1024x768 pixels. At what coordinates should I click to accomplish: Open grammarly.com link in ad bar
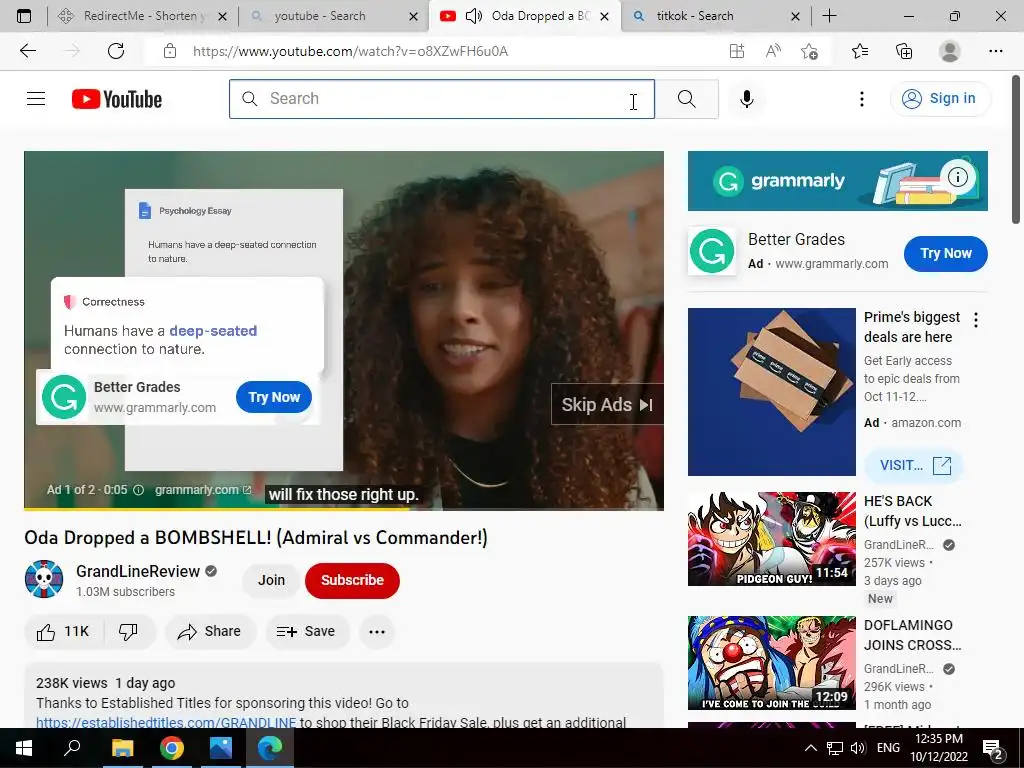(202, 490)
